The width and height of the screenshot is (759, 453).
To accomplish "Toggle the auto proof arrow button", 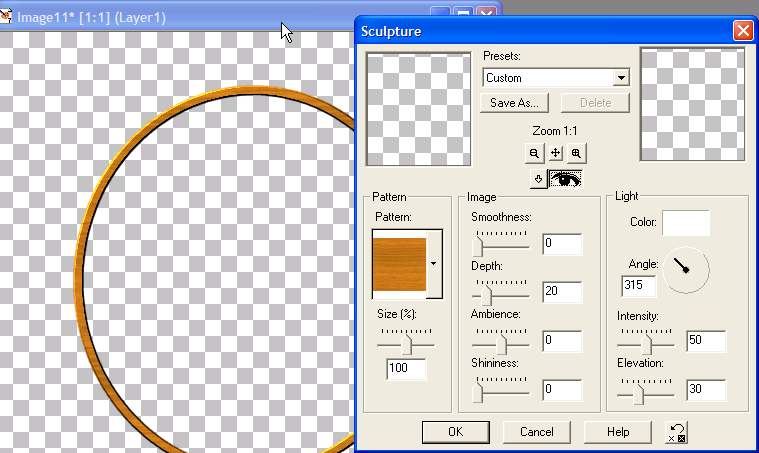I will click(538, 179).
